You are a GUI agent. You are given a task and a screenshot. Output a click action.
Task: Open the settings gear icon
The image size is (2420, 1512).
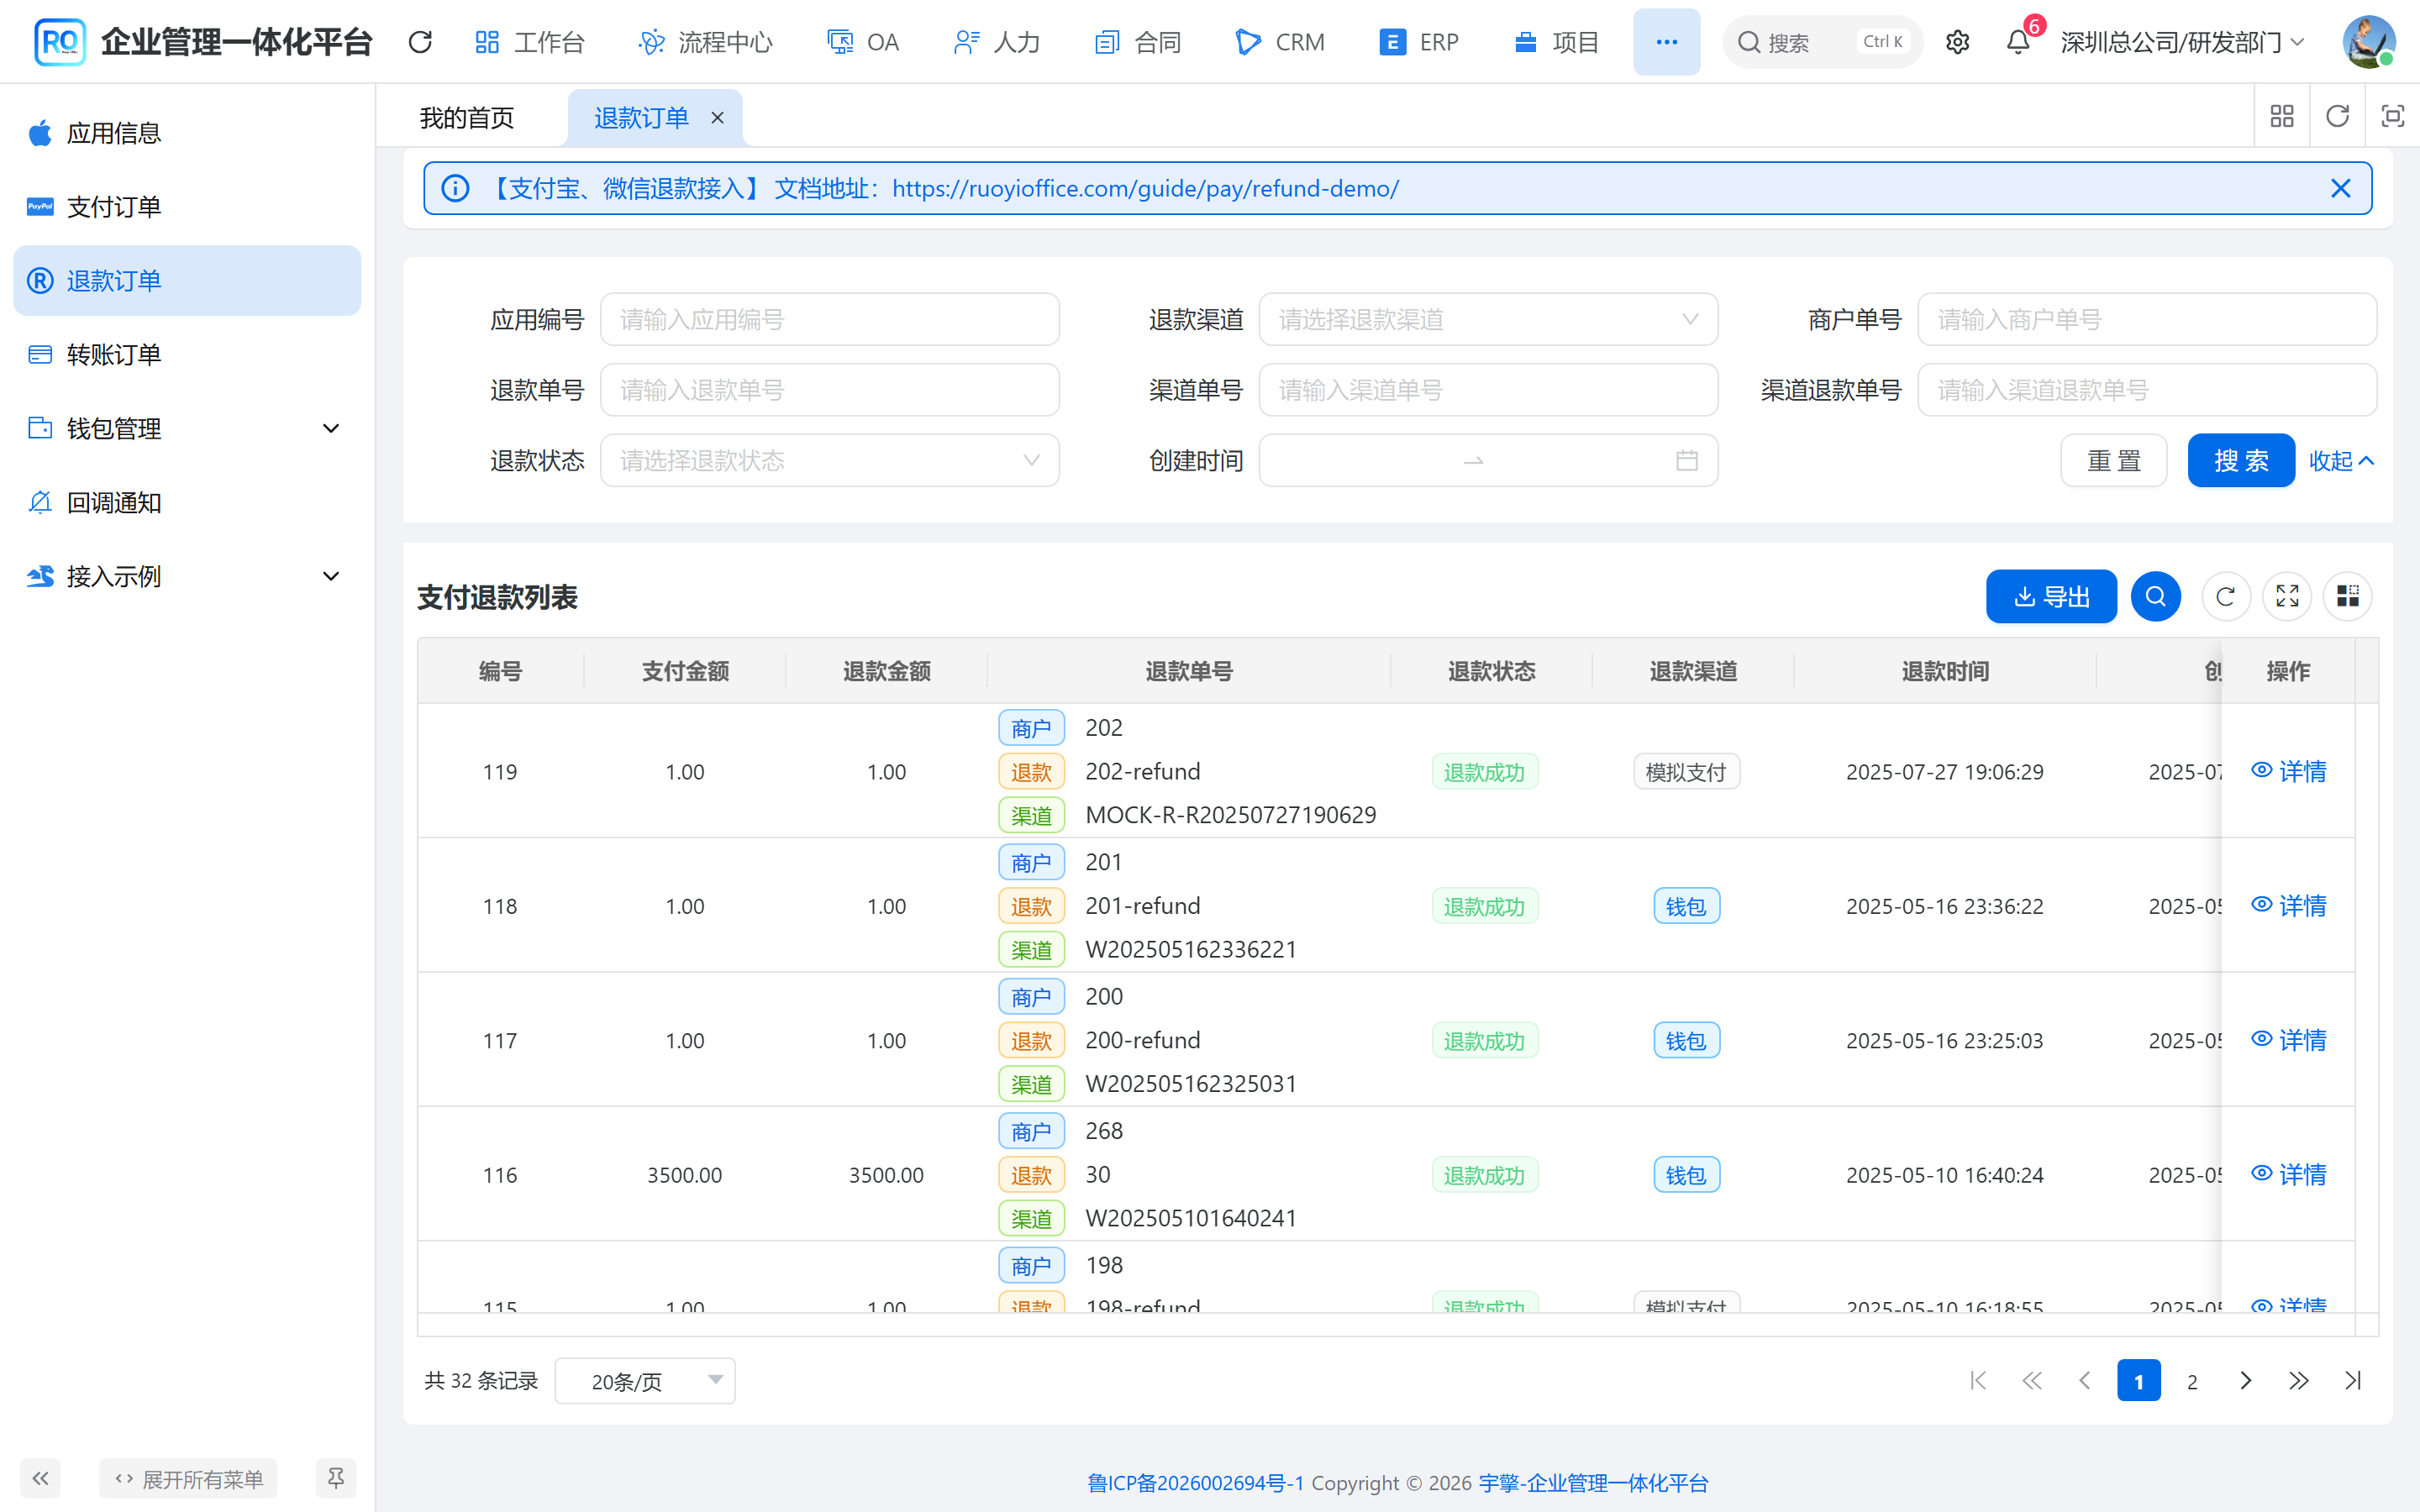[1957, 42]
